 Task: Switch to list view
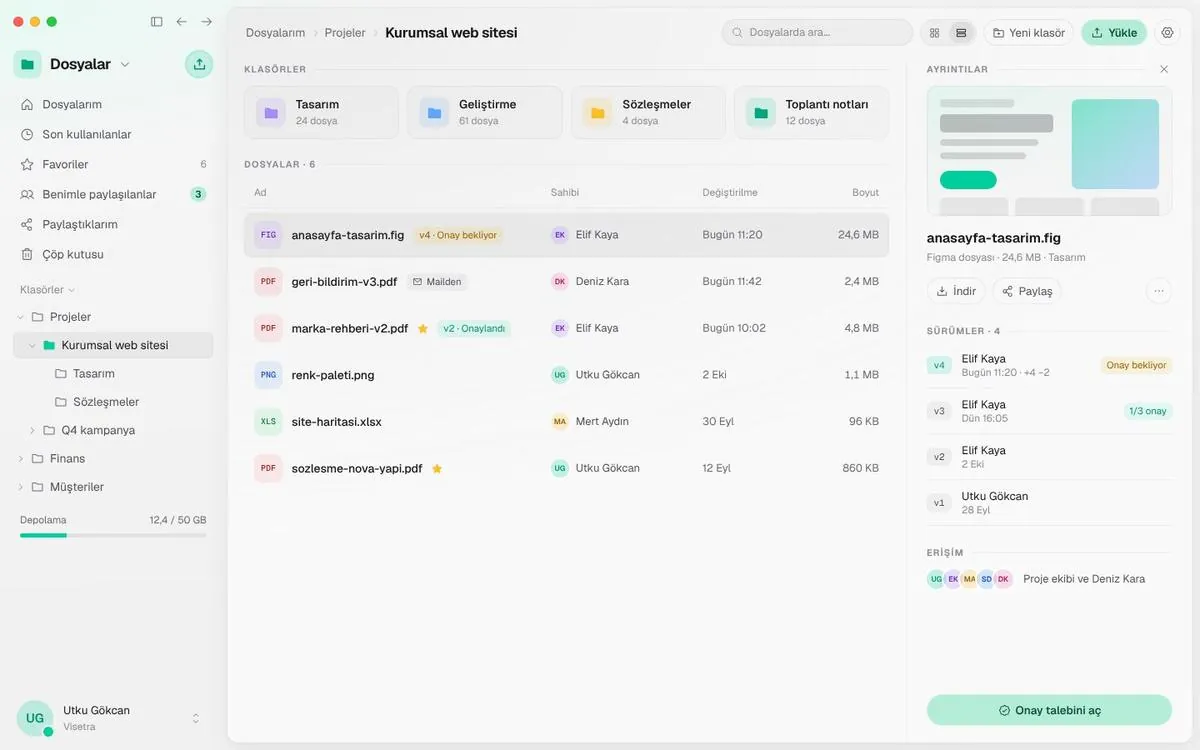[961, 32]
